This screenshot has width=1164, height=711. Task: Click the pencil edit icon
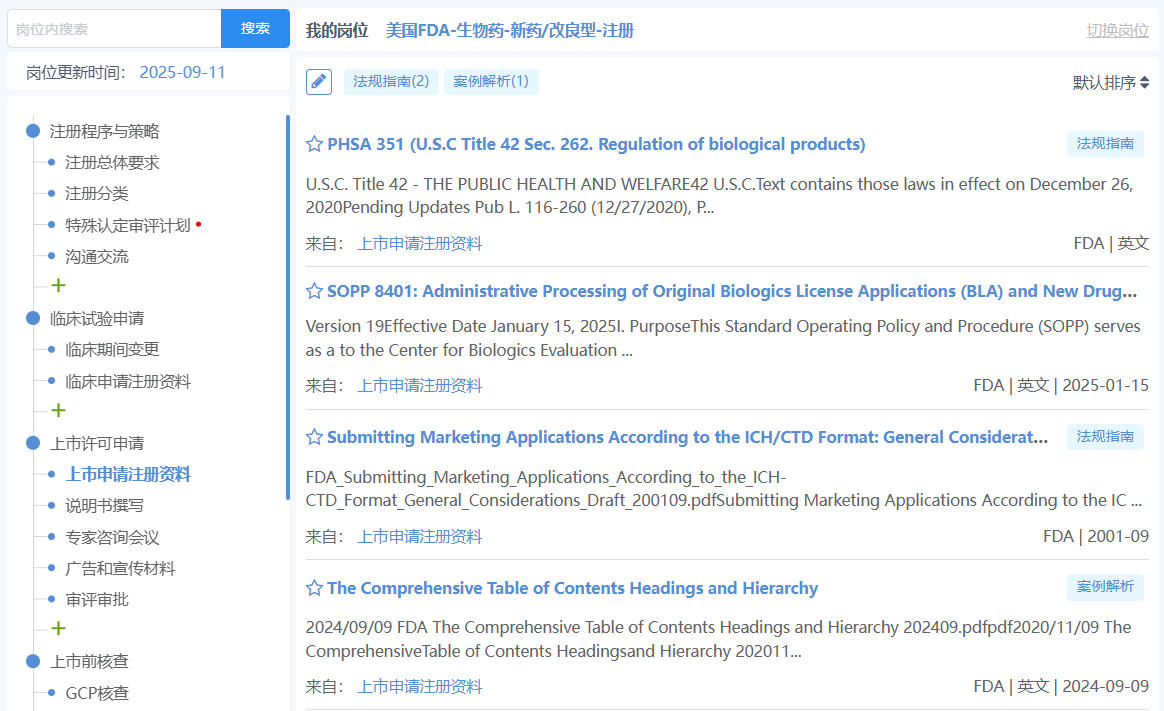pyautogui.click(x=319, y=82)
